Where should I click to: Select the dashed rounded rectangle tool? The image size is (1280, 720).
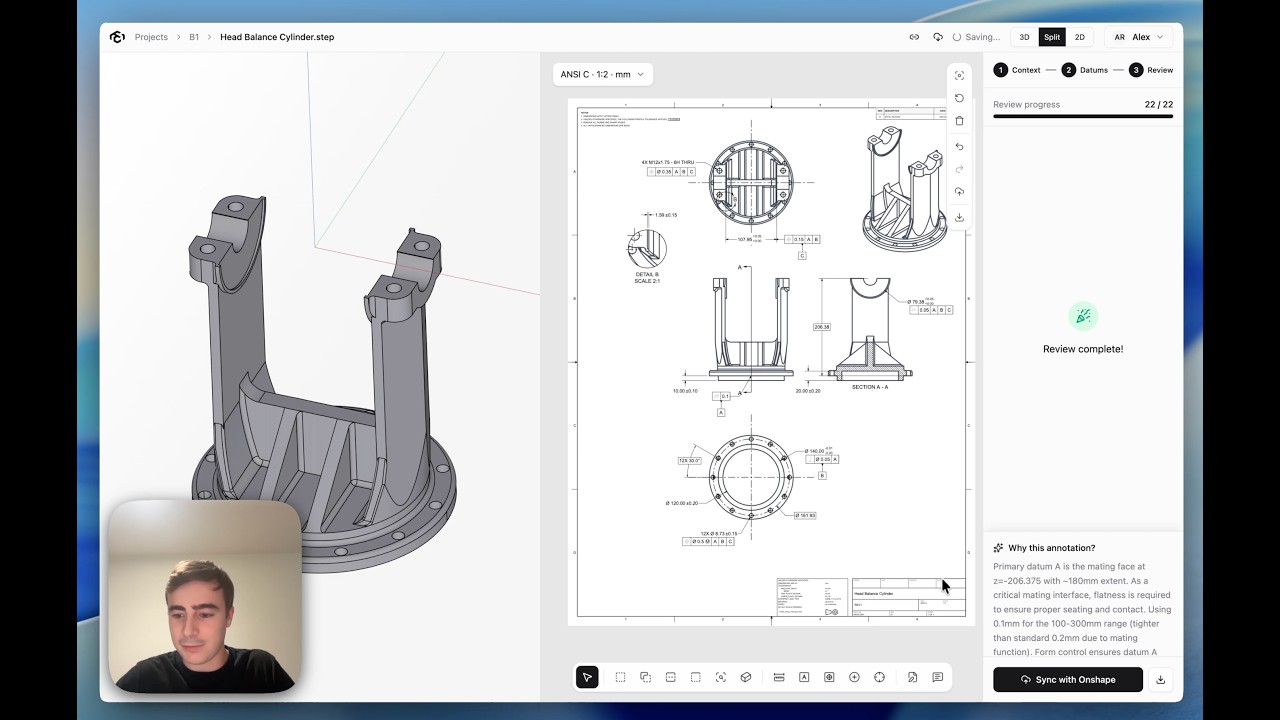pos(695,677)
